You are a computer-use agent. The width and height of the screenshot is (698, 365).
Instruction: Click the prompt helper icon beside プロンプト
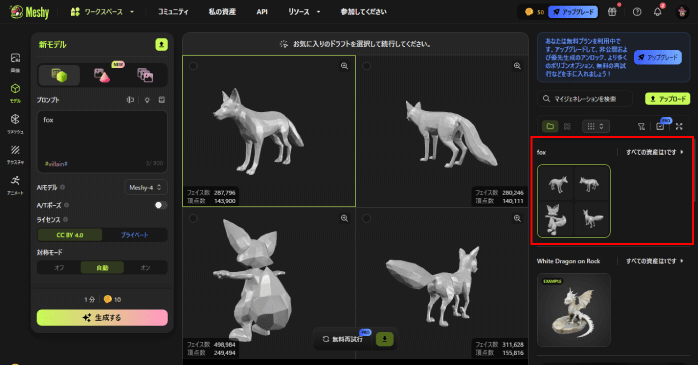click(x=130, y=100)
